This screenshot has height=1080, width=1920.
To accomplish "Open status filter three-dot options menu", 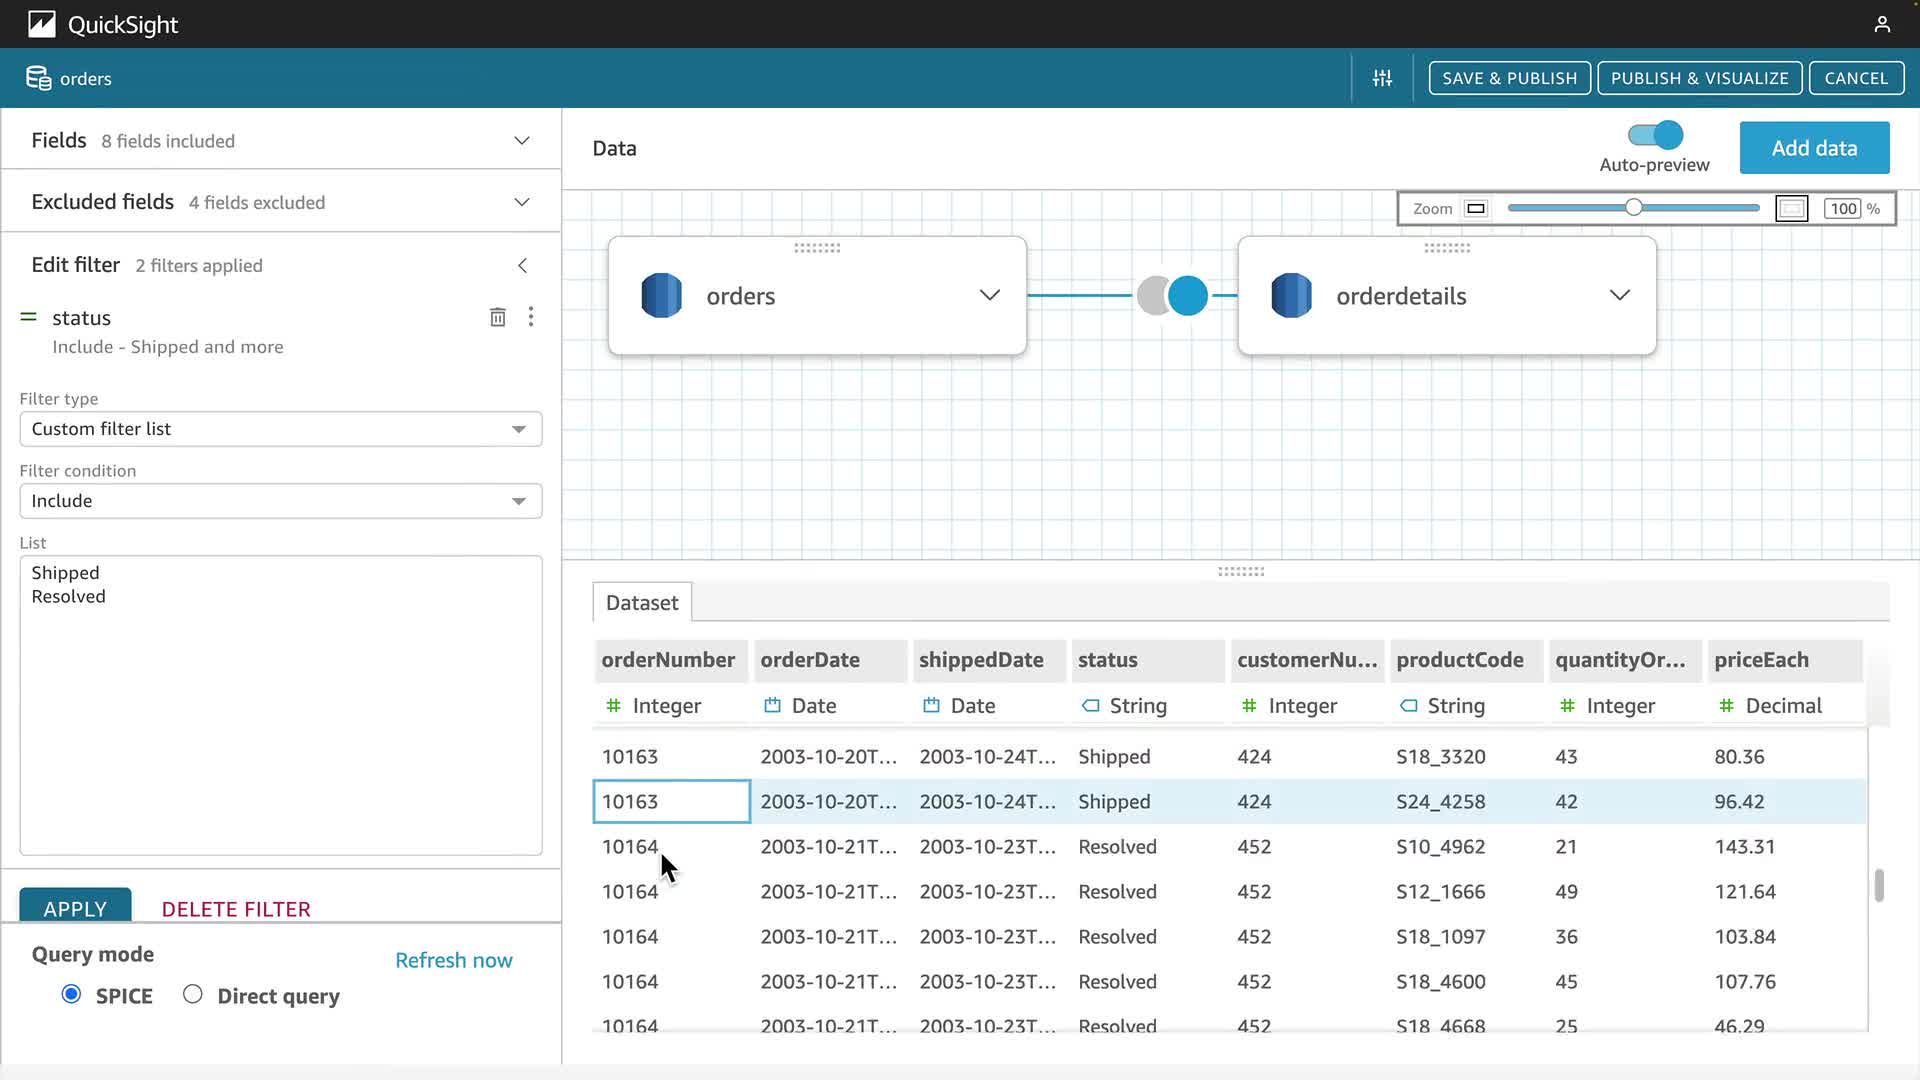I will (x=531, y=317).
